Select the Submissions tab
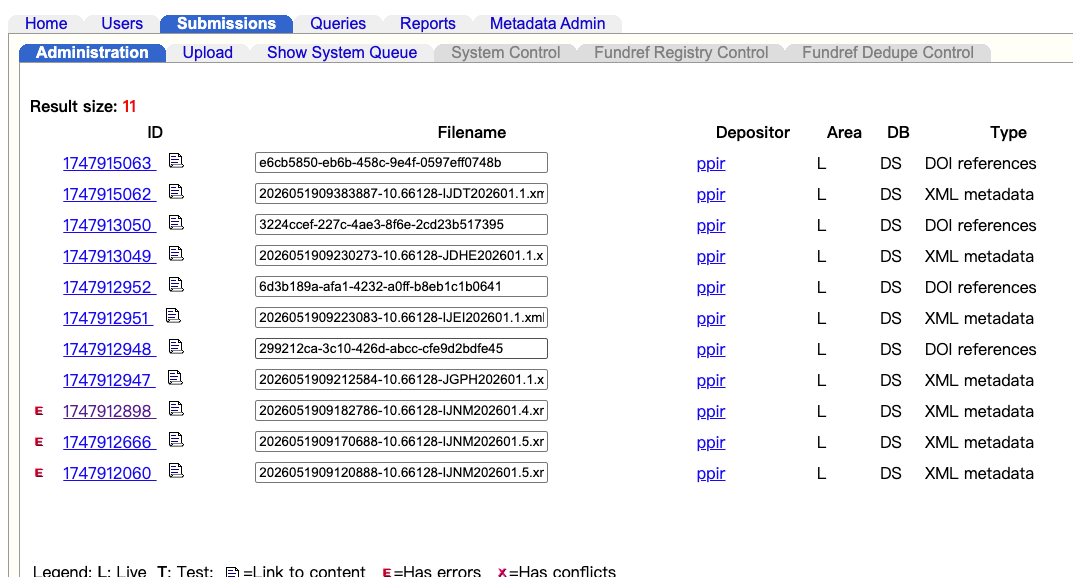 [227, 23]
